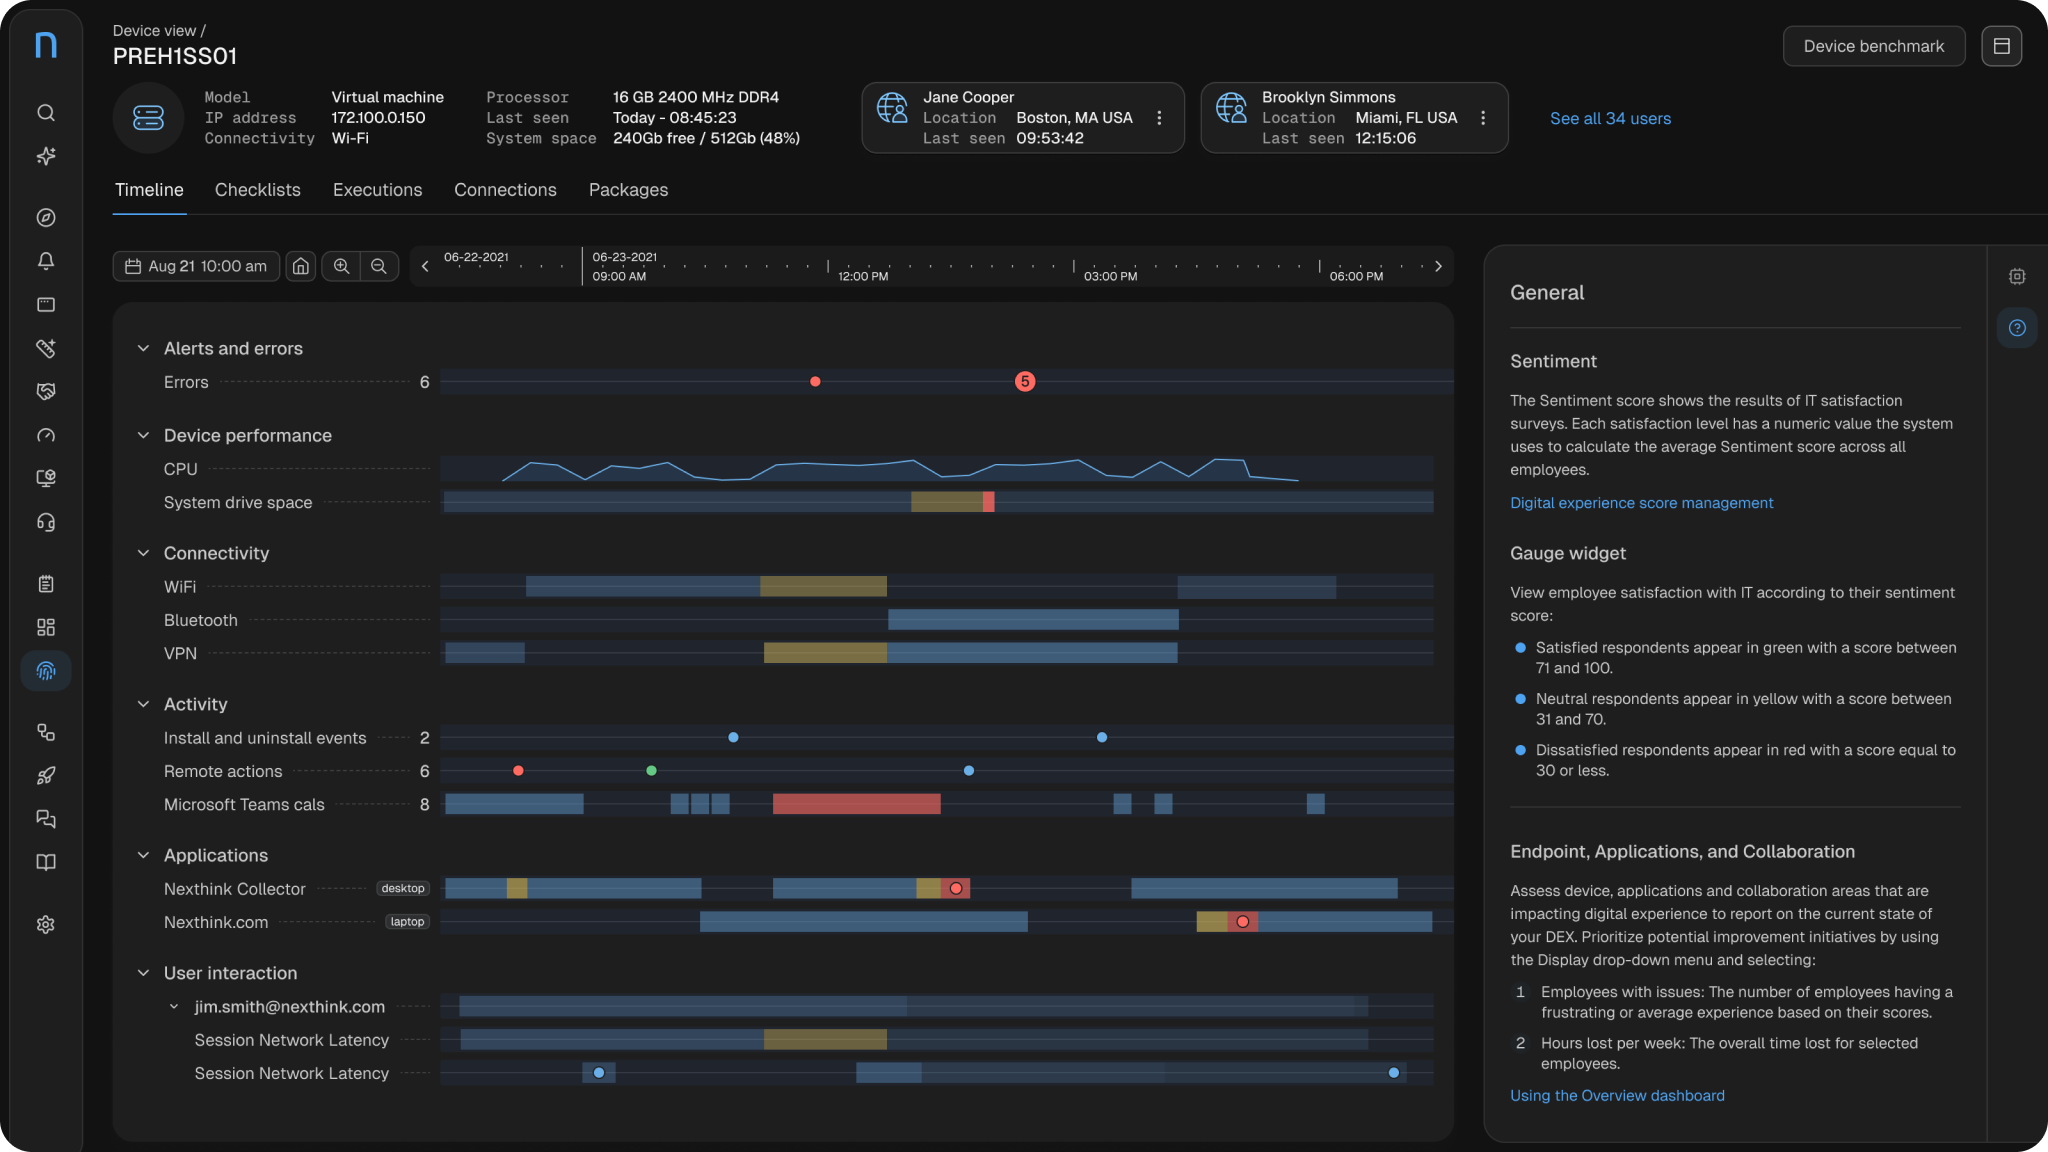
Task: Switch to the Connections tab
Action: [x=505, y=190]
